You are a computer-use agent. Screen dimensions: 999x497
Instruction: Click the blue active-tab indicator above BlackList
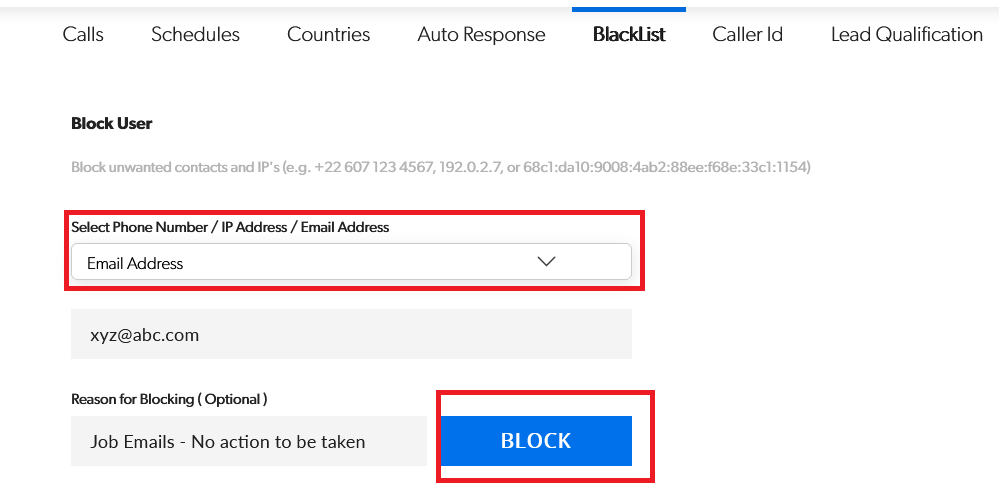[629, 9]
